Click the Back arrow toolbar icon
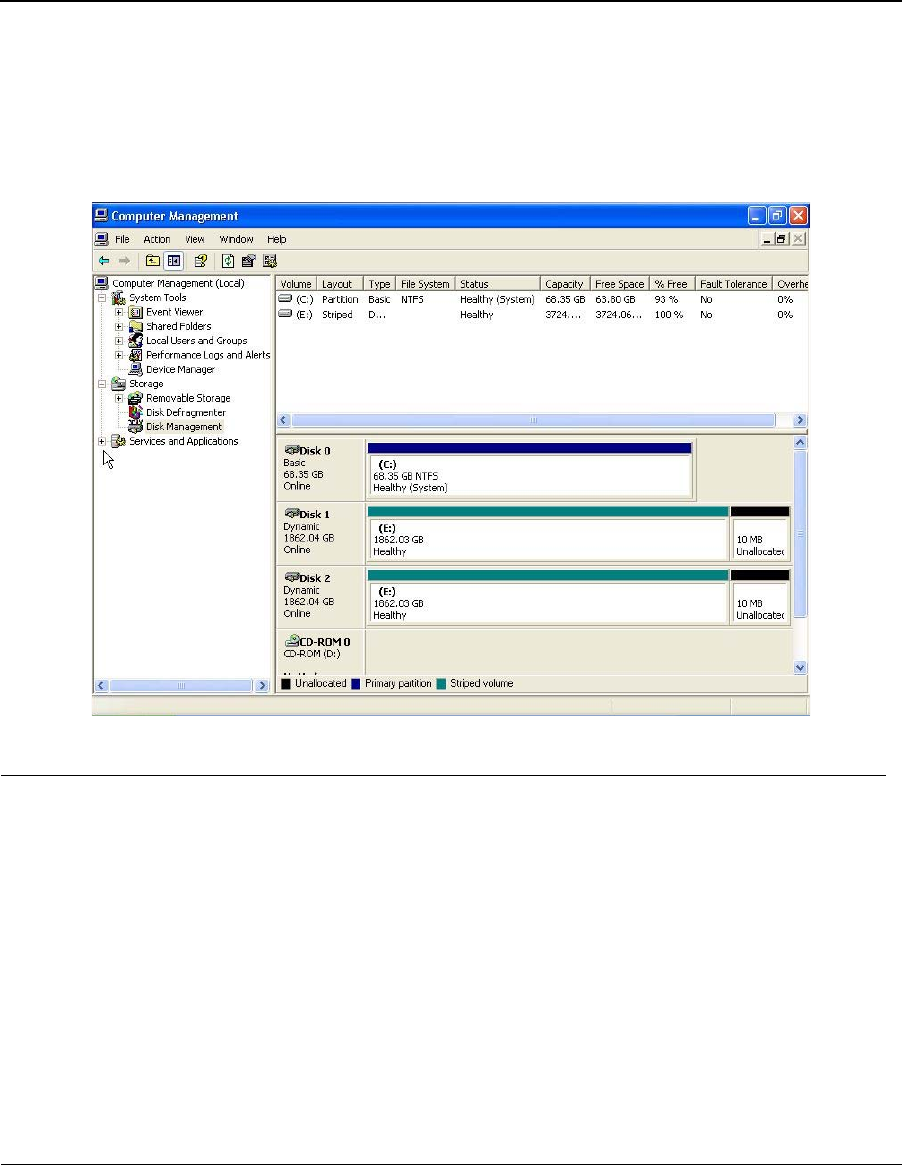This screenshot has height=1165, width=902. coord(104,261)
